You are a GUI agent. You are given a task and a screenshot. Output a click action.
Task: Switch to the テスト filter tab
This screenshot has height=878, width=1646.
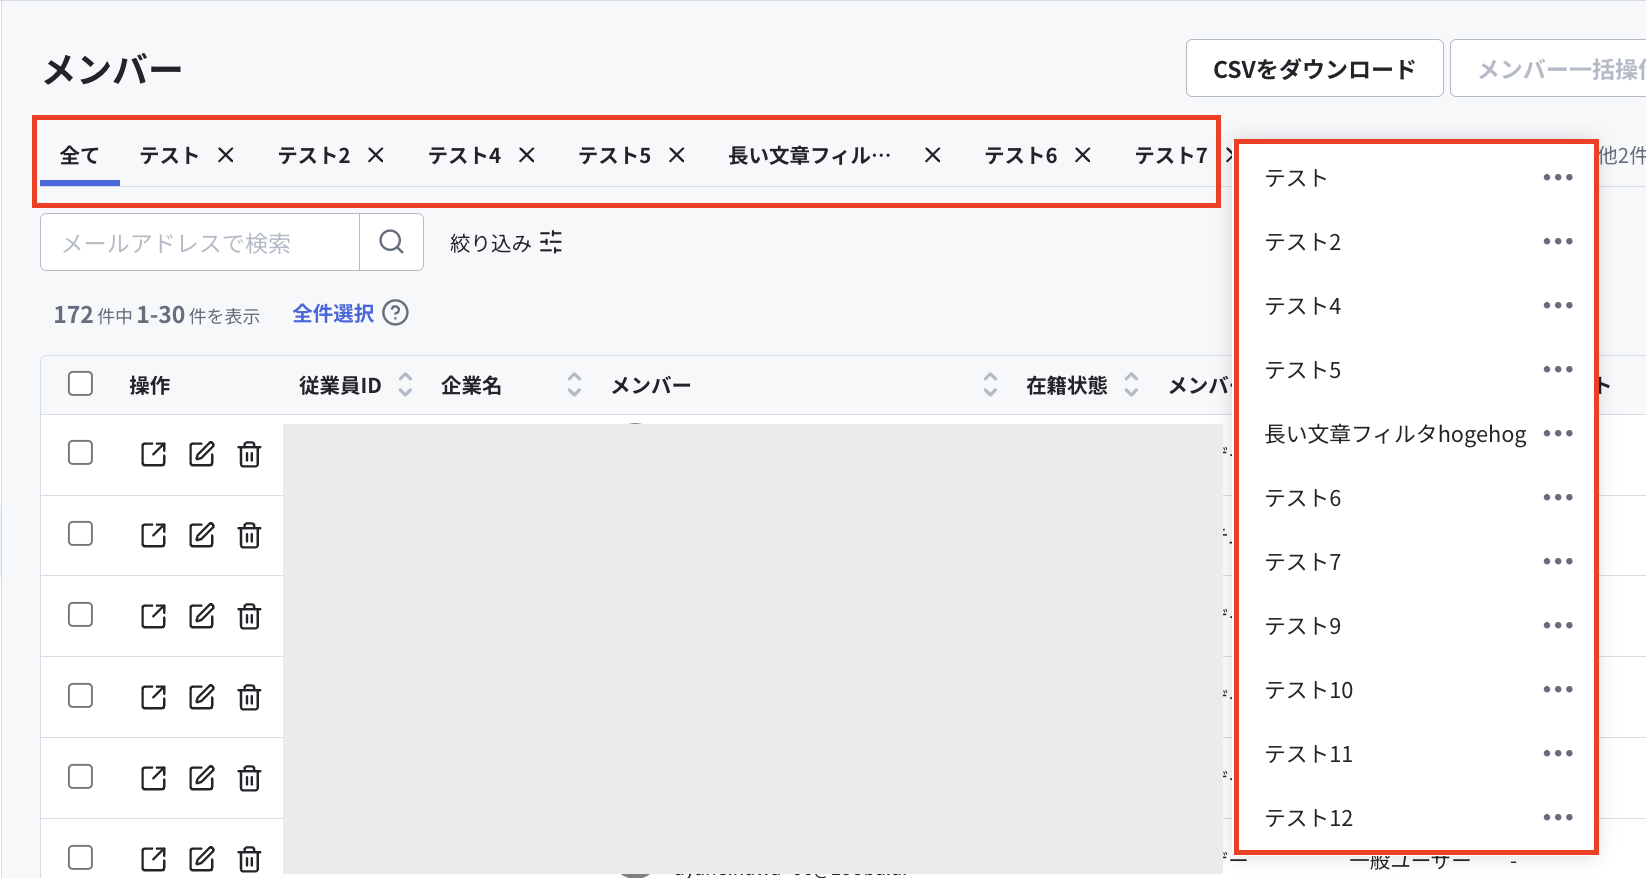(x=169, y=155)
